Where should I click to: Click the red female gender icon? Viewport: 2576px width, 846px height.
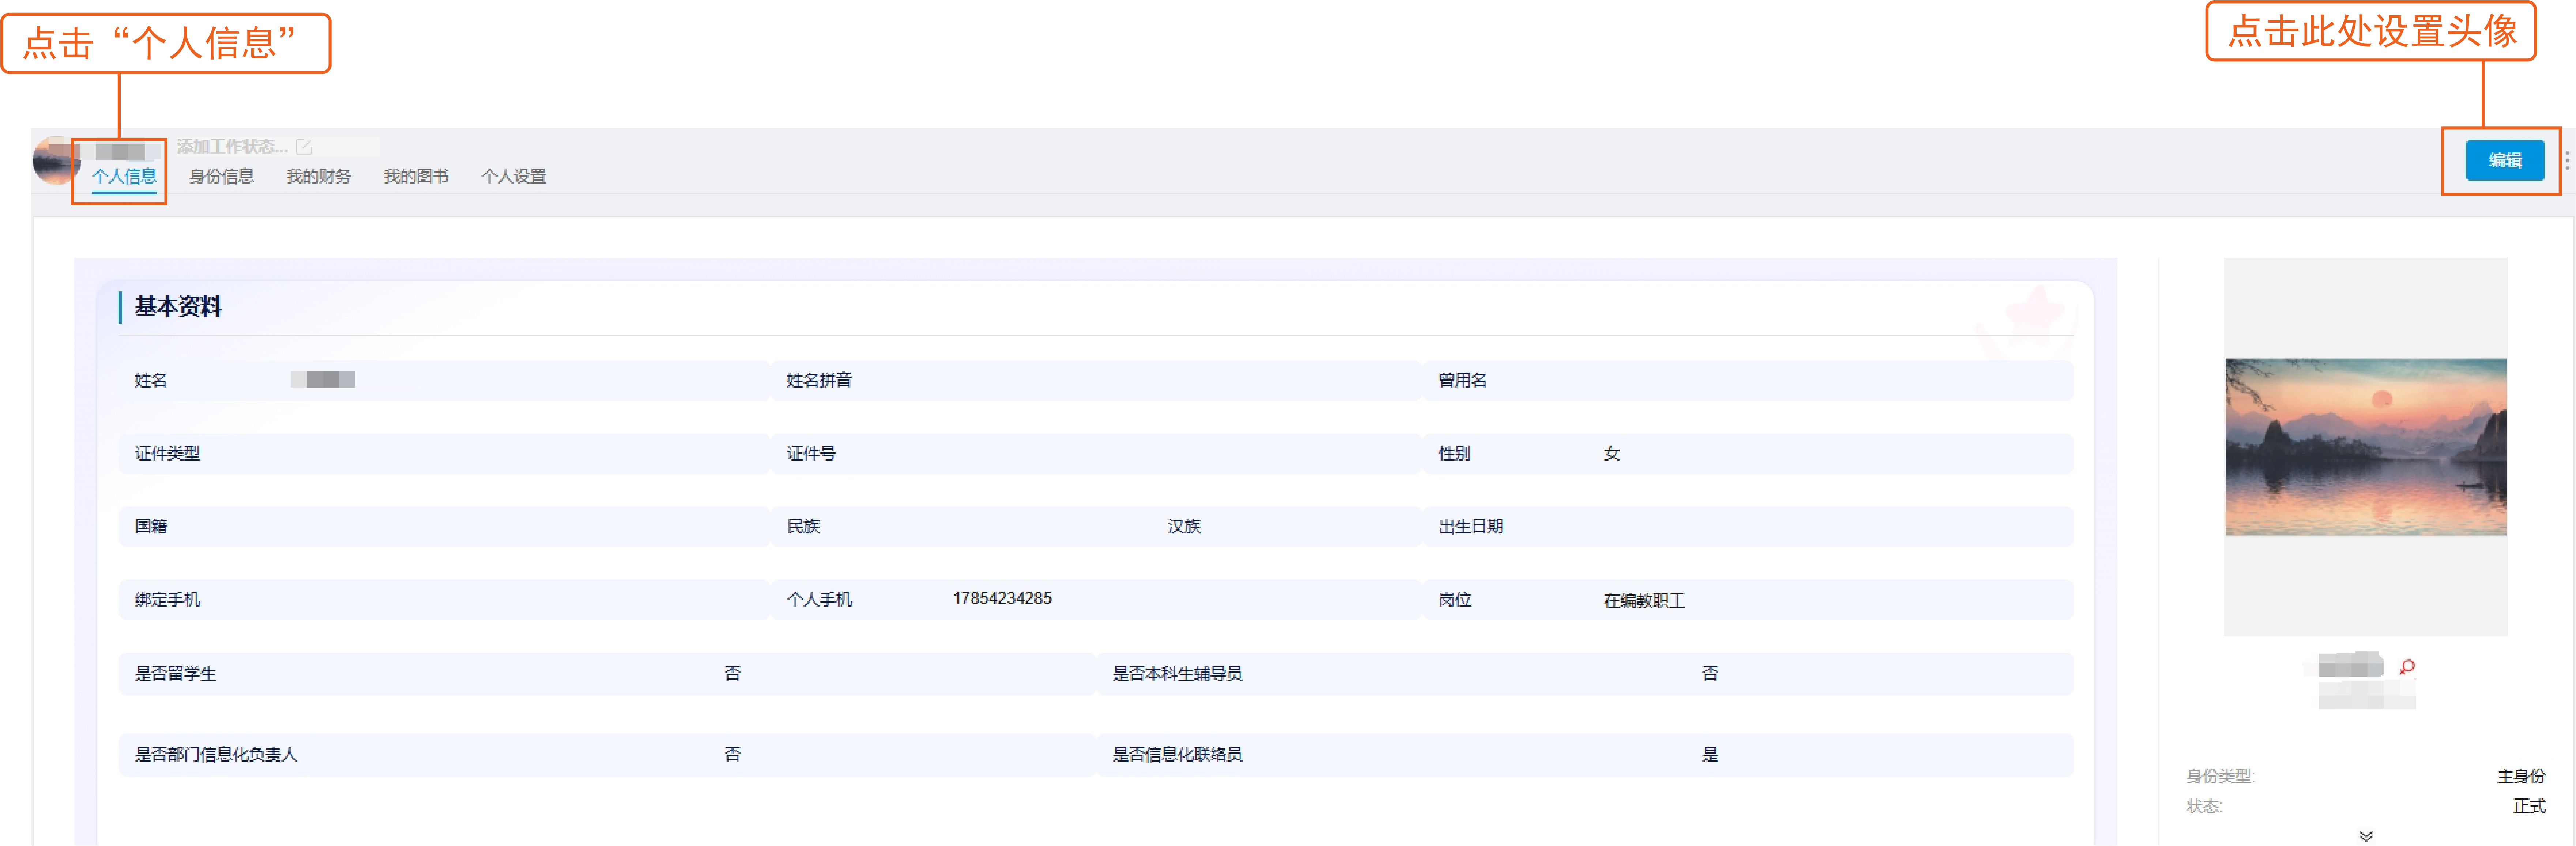pos(2407,666)
